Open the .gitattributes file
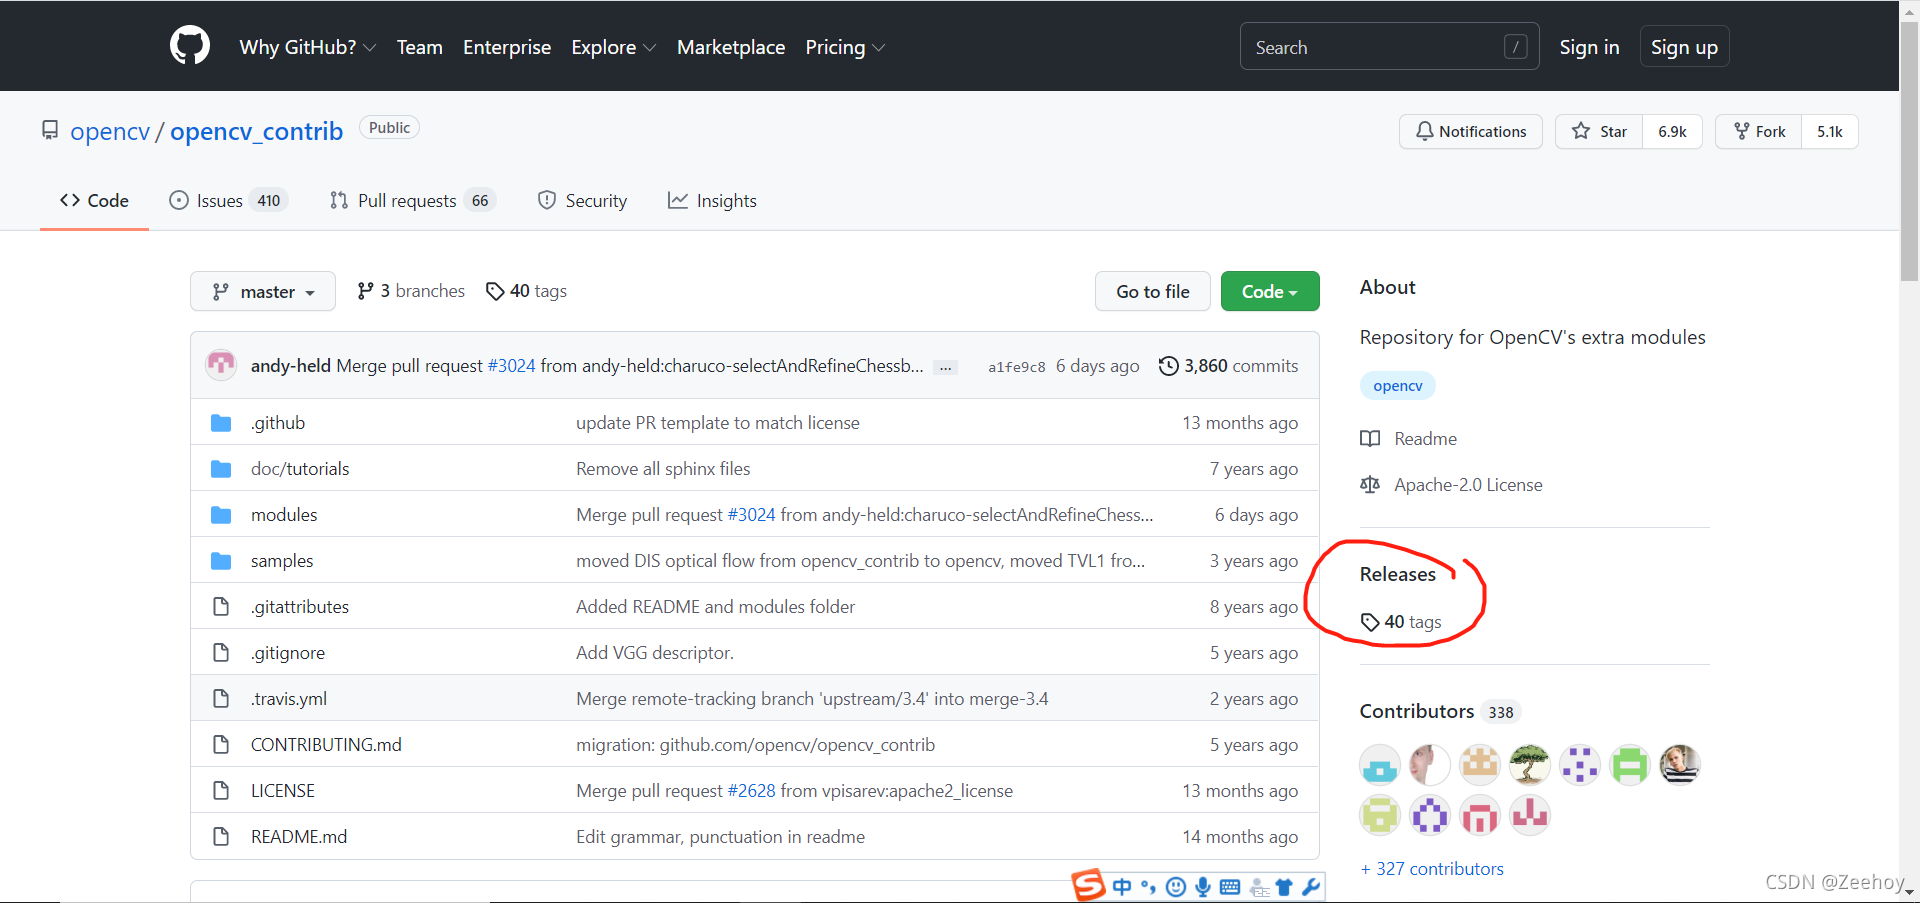 (x=300, y=607)
